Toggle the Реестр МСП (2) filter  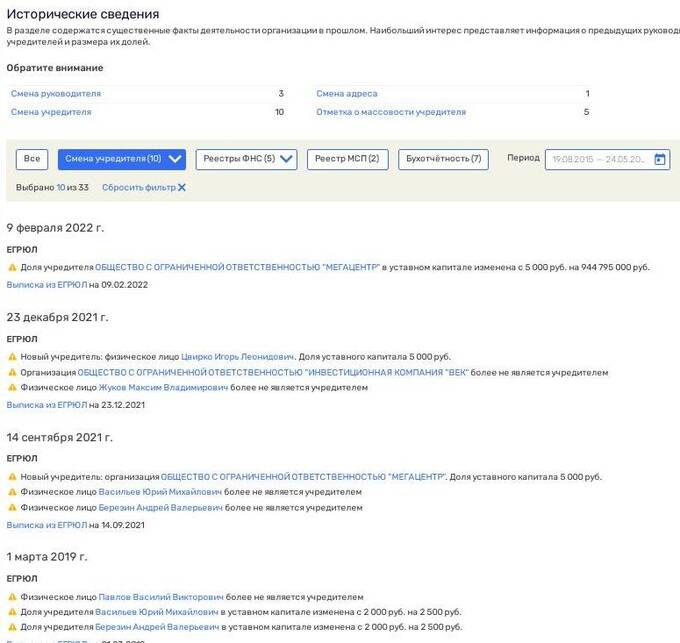pos(346,159)
